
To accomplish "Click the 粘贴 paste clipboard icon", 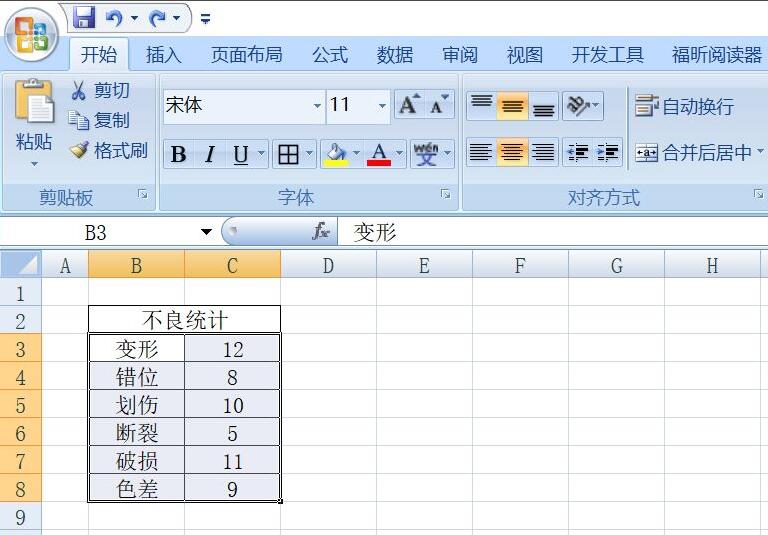I will pyautogui.click(x=34, y=101).
